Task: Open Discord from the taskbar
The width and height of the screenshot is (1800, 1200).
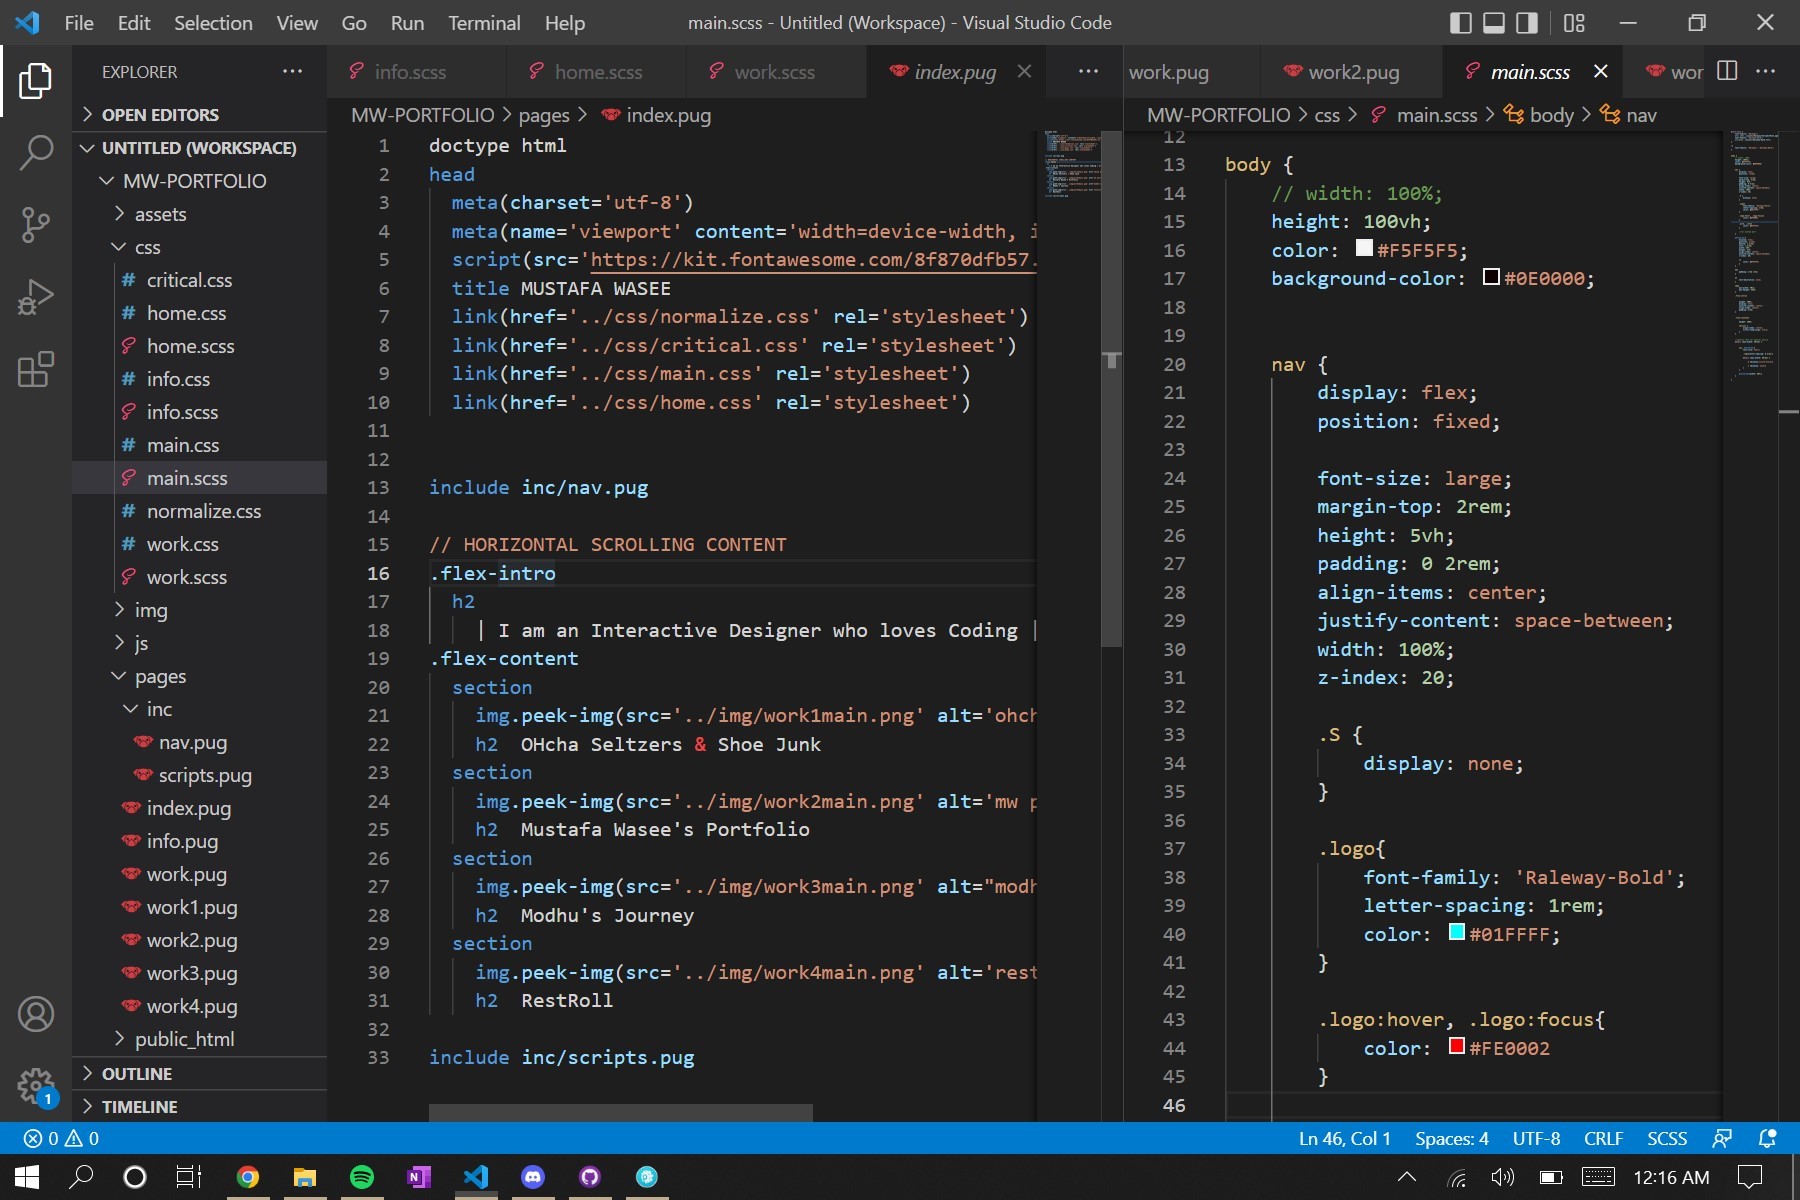Action: pos(533,1177)
